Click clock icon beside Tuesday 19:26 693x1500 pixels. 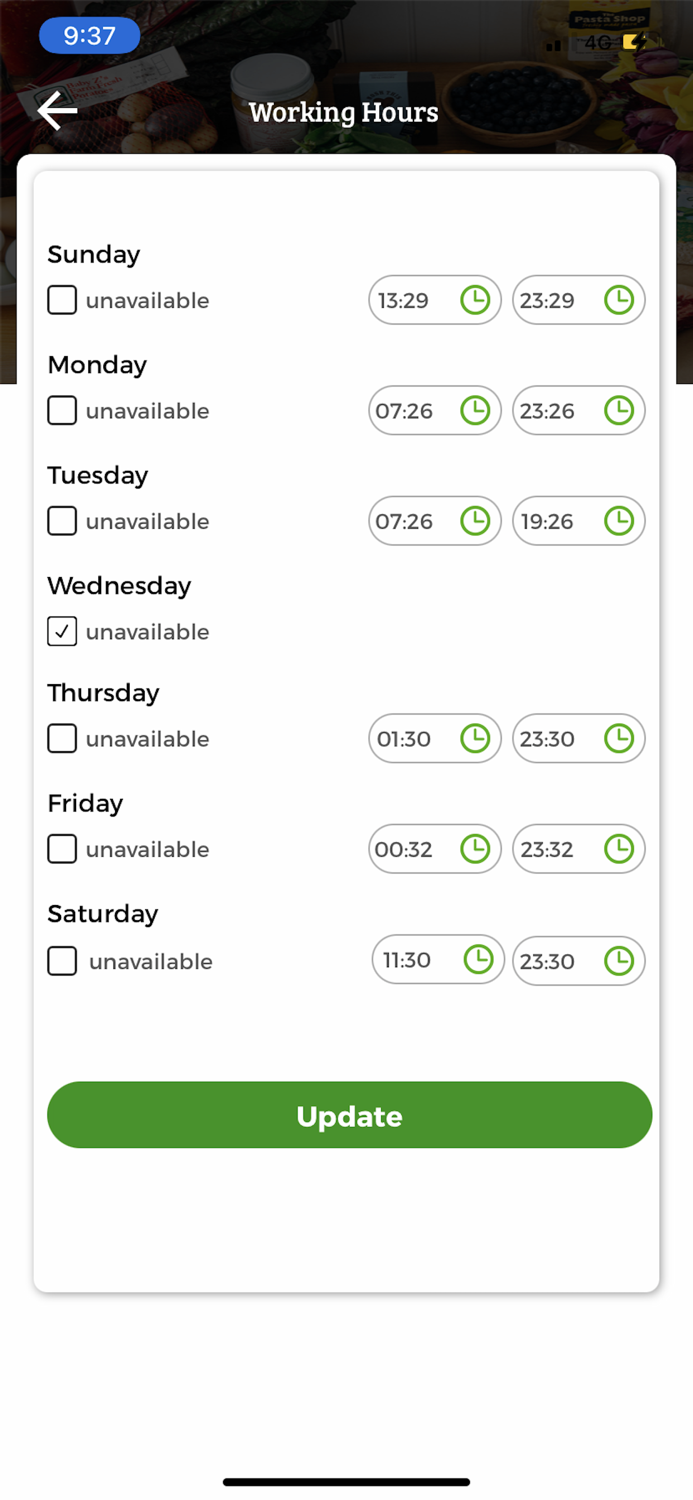(619, 520)
